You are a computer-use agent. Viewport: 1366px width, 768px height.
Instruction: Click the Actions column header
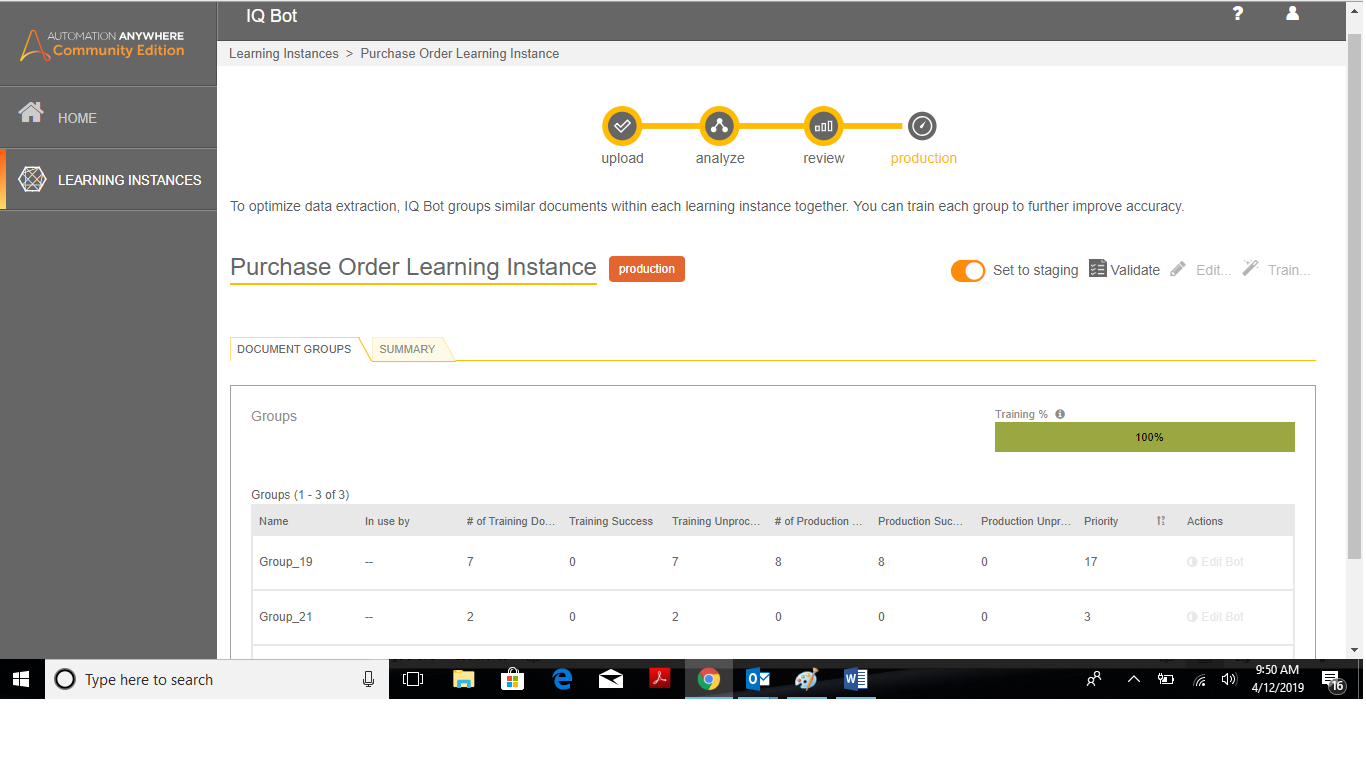[x=1205, y=521]
